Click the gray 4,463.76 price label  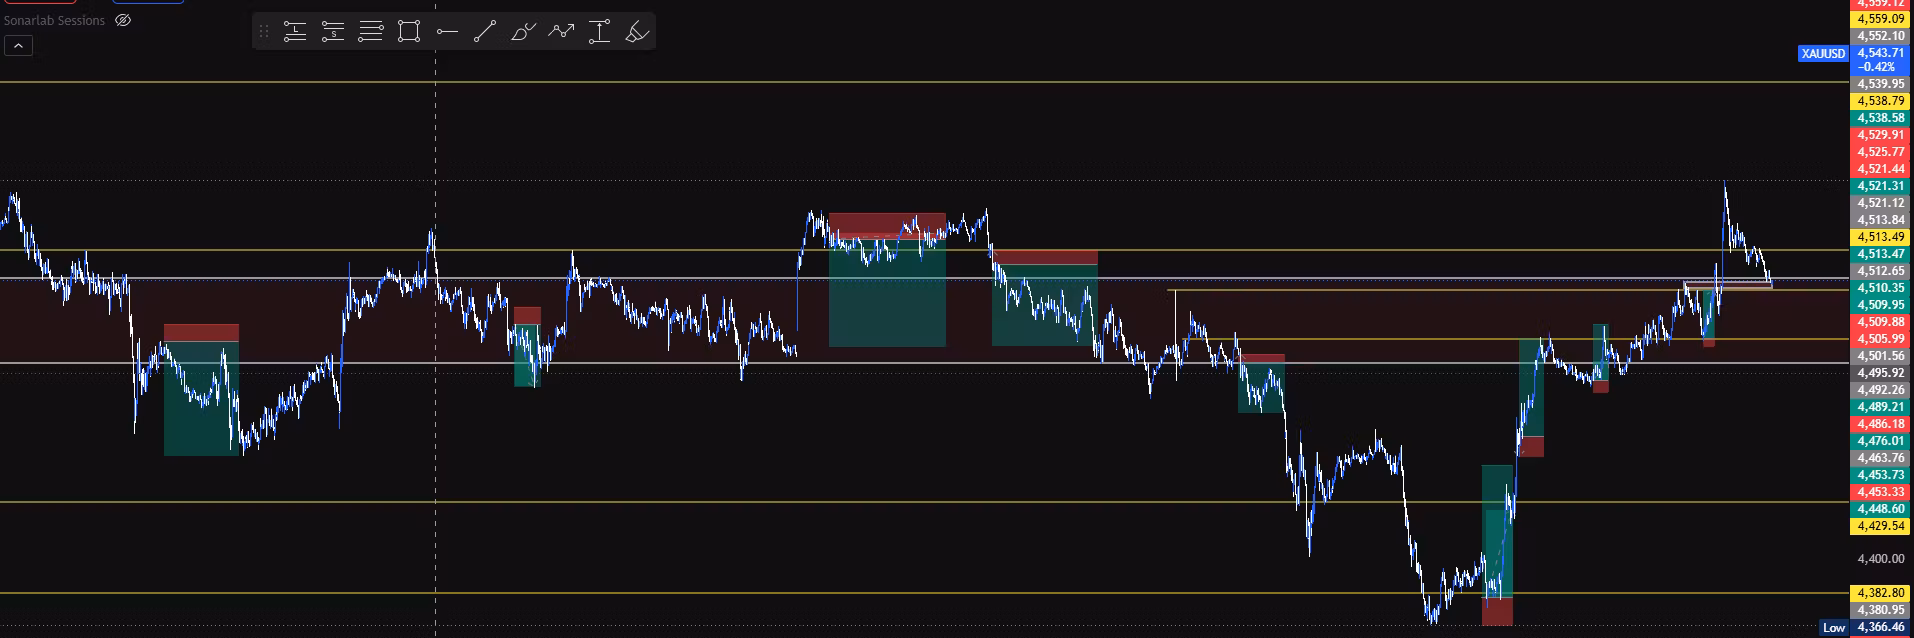point(1881,458)
